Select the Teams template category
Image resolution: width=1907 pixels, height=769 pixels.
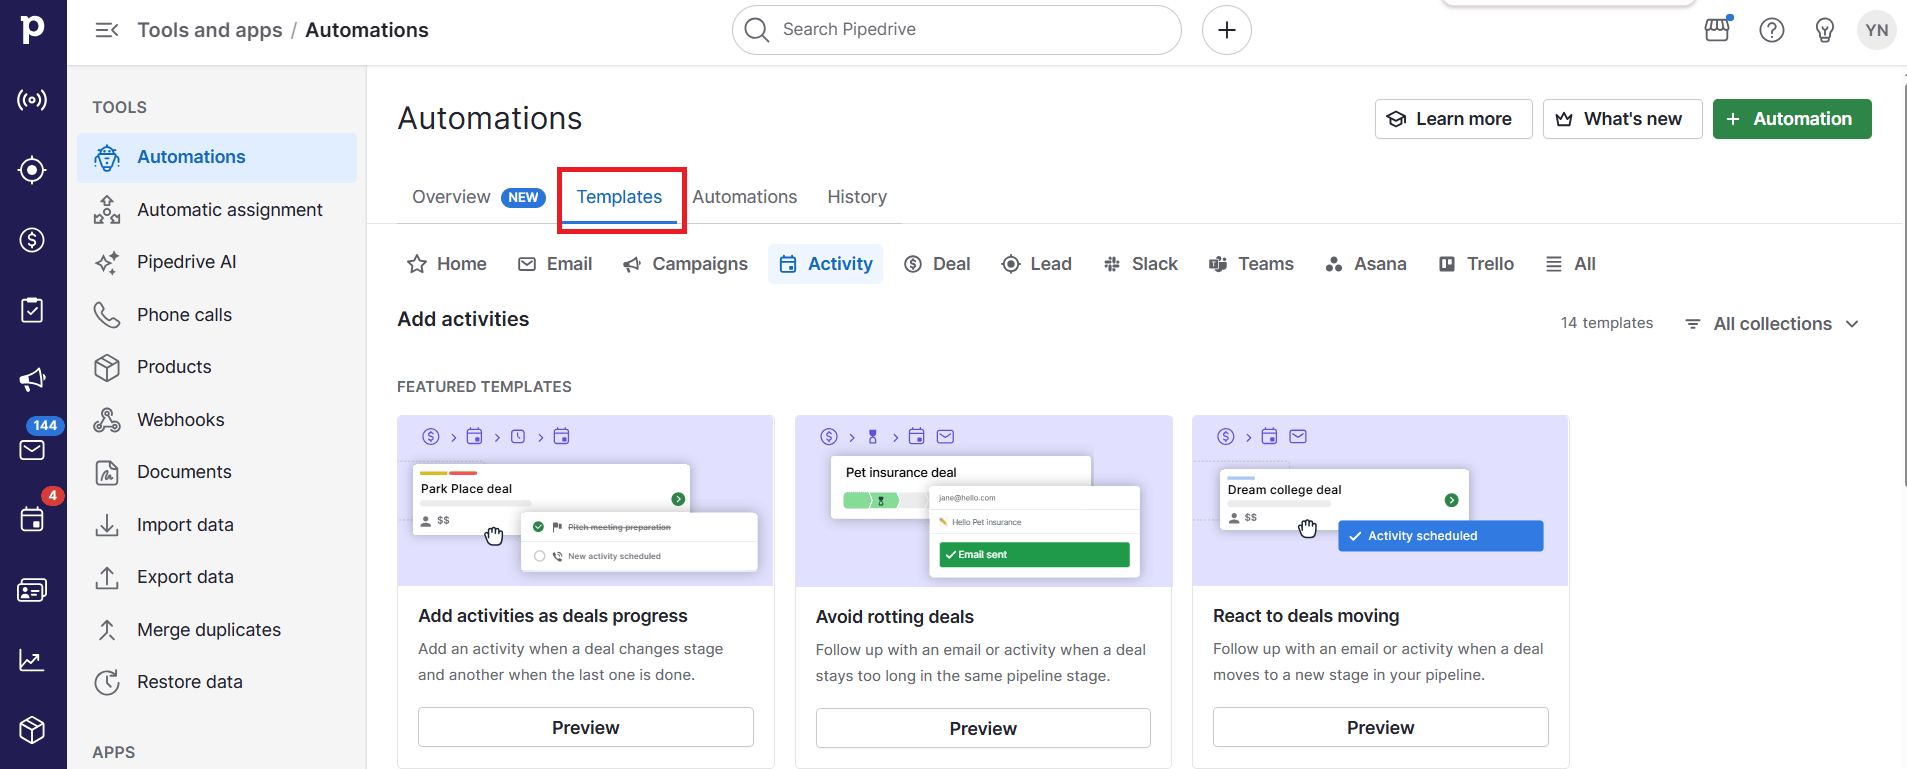coord(1251,264)
